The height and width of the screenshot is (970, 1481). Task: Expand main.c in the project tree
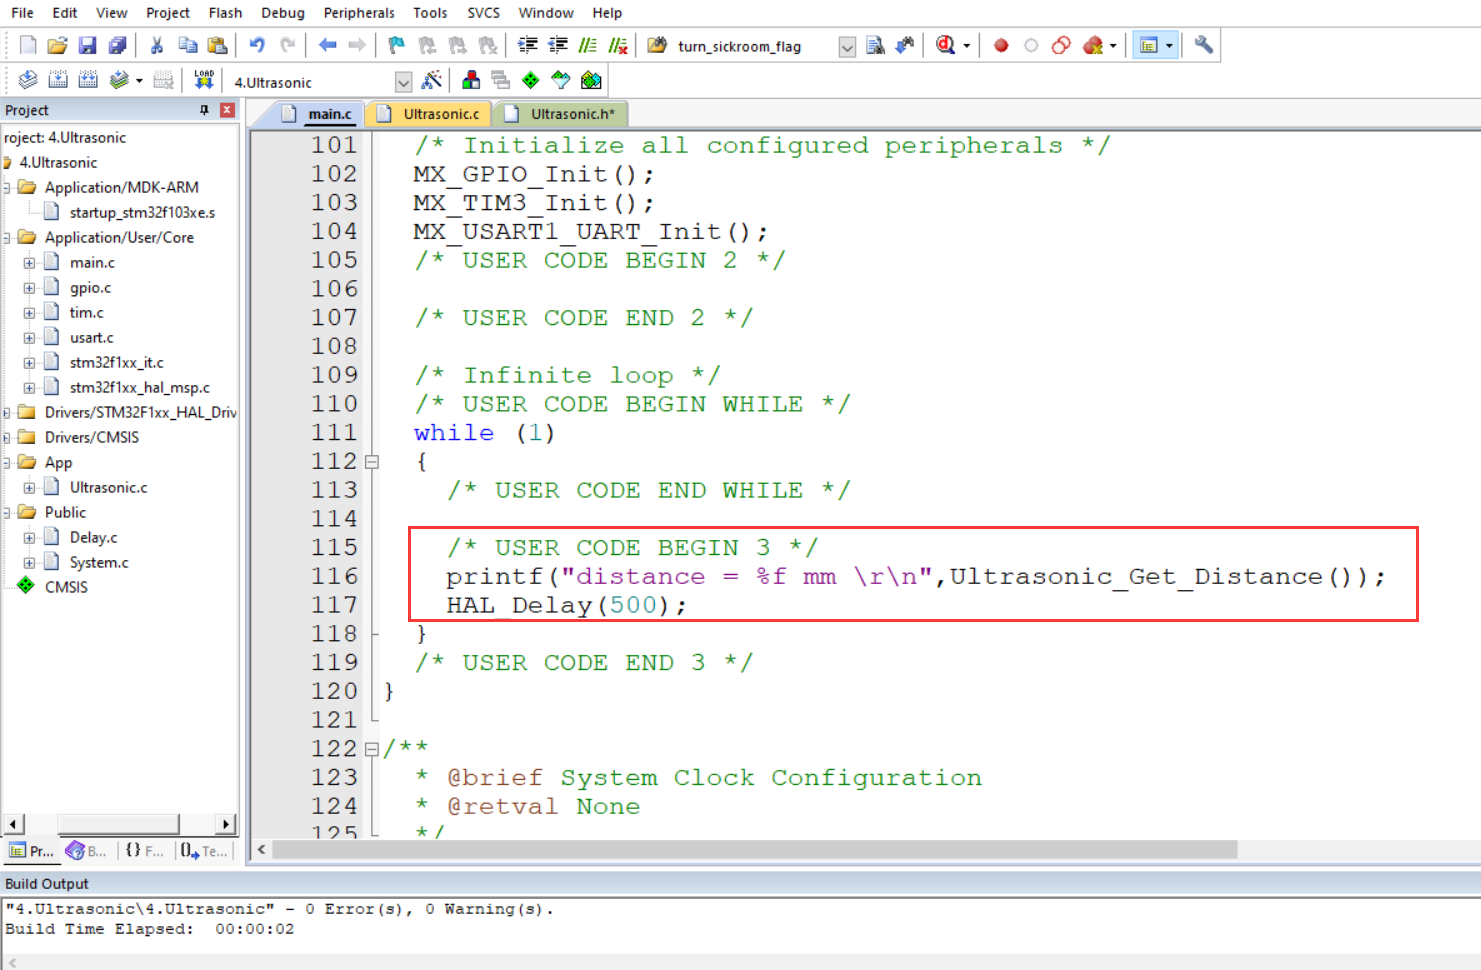pyautogui.click(x=29, y=263)
